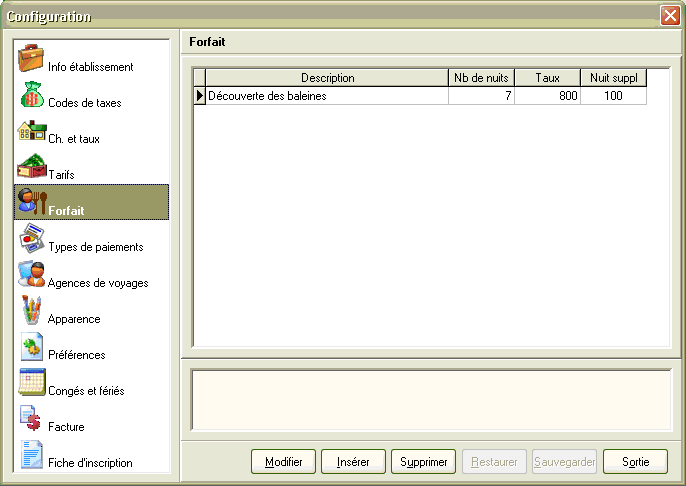Select the Types de paiements cards icon
The width and height of the screenshot is (686, 486).
(31, 239)
